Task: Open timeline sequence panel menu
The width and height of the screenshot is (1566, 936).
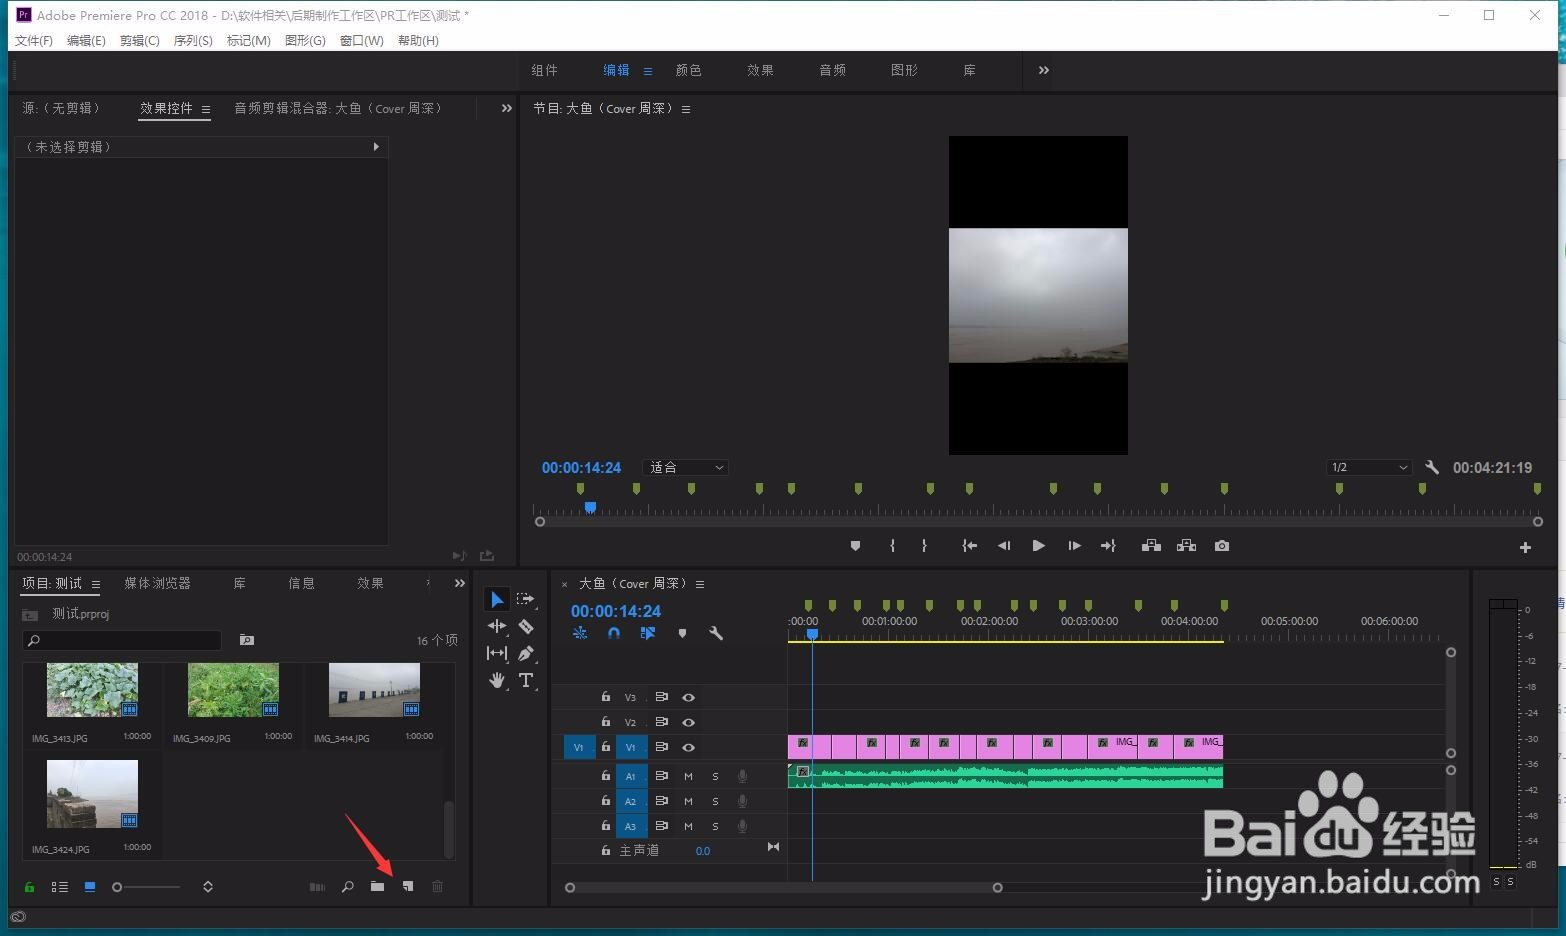Action: pyautogui.click(x=700, y=584)
